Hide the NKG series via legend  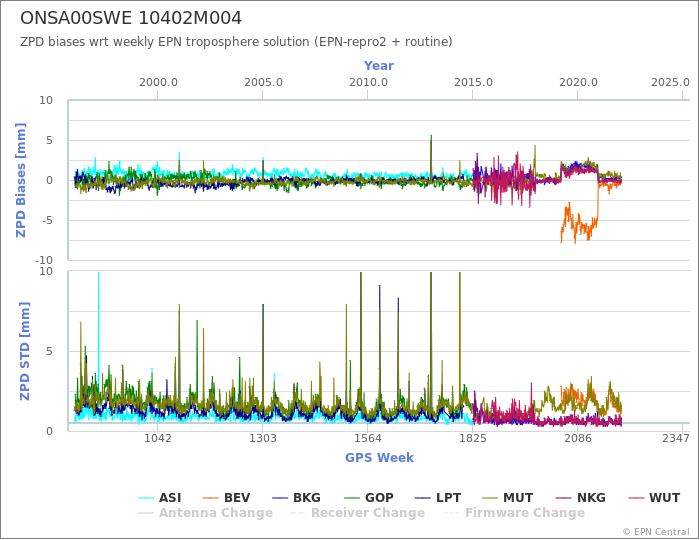click(580, 498)
